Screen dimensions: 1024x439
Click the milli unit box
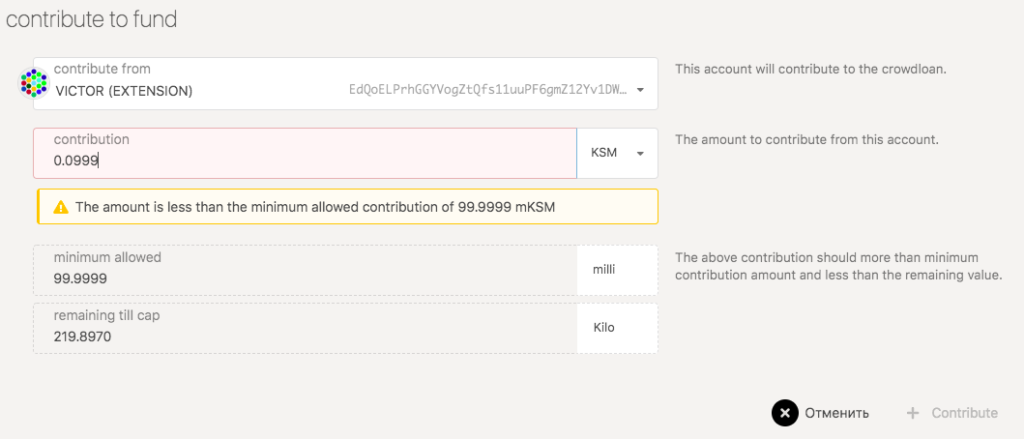tap(616, 270)
